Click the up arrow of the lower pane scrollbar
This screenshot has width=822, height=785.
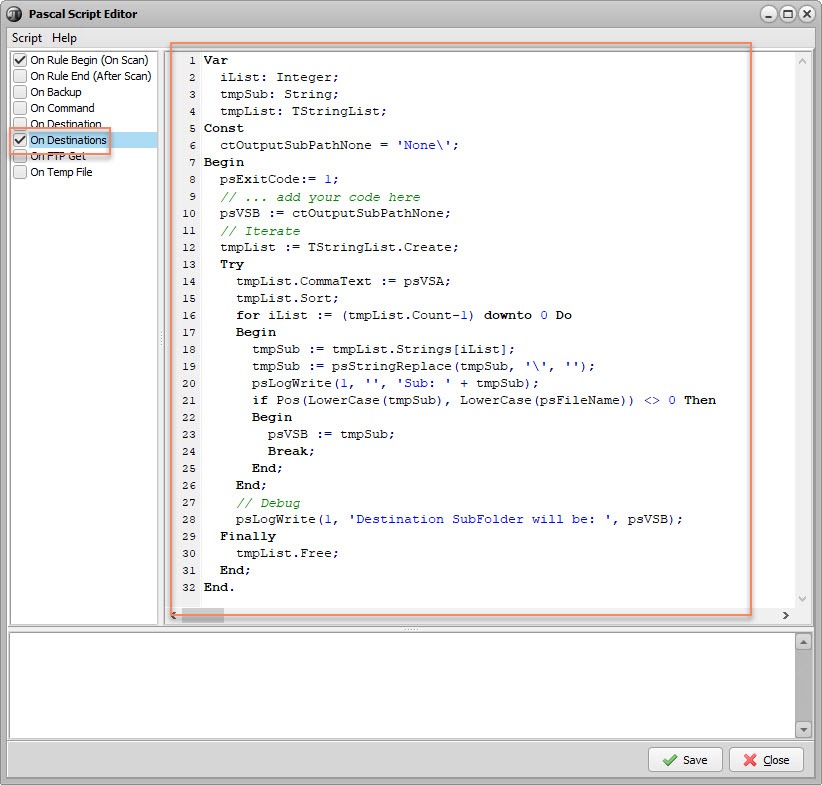[803, 643]
